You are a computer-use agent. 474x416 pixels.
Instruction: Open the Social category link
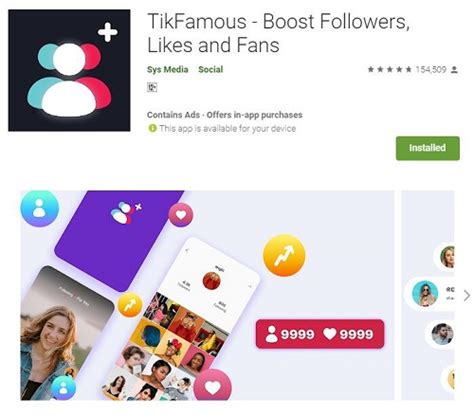(x=211, y=69)
